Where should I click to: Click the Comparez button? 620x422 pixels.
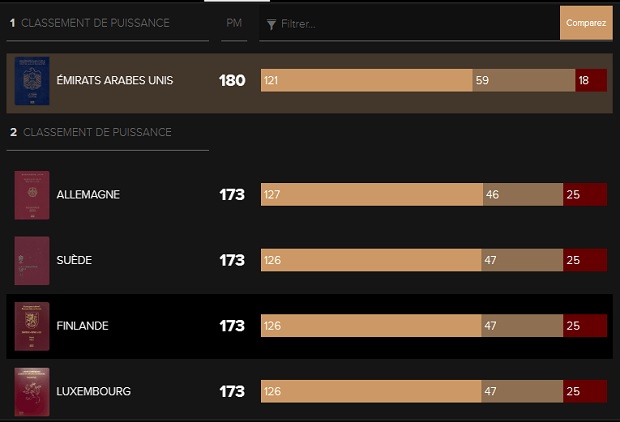[x=586, y=23]
